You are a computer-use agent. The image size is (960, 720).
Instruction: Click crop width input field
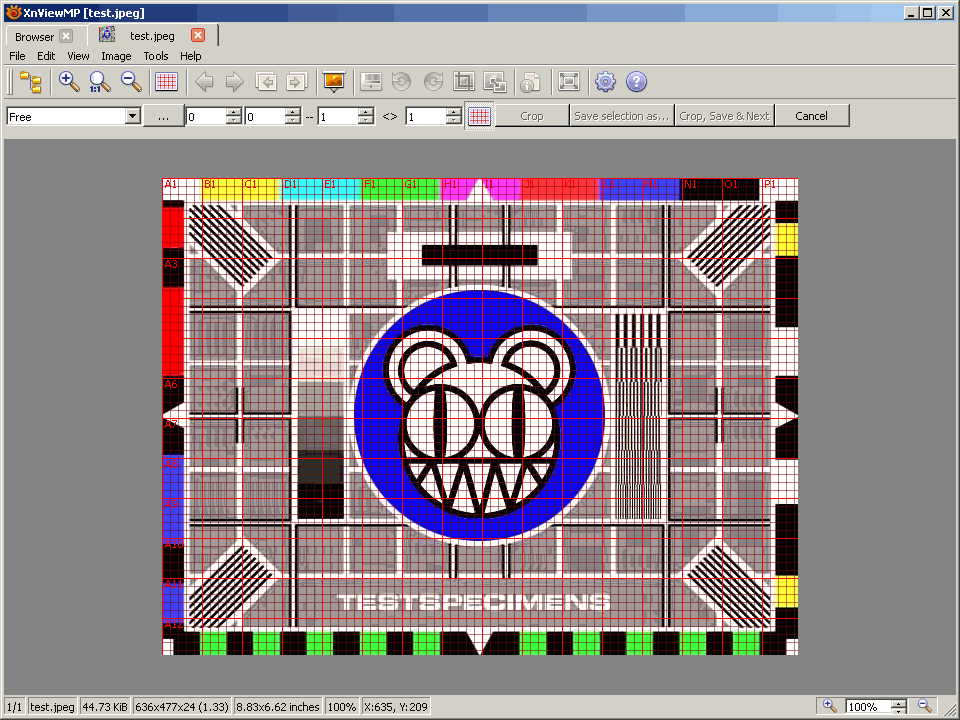[338, 116]
